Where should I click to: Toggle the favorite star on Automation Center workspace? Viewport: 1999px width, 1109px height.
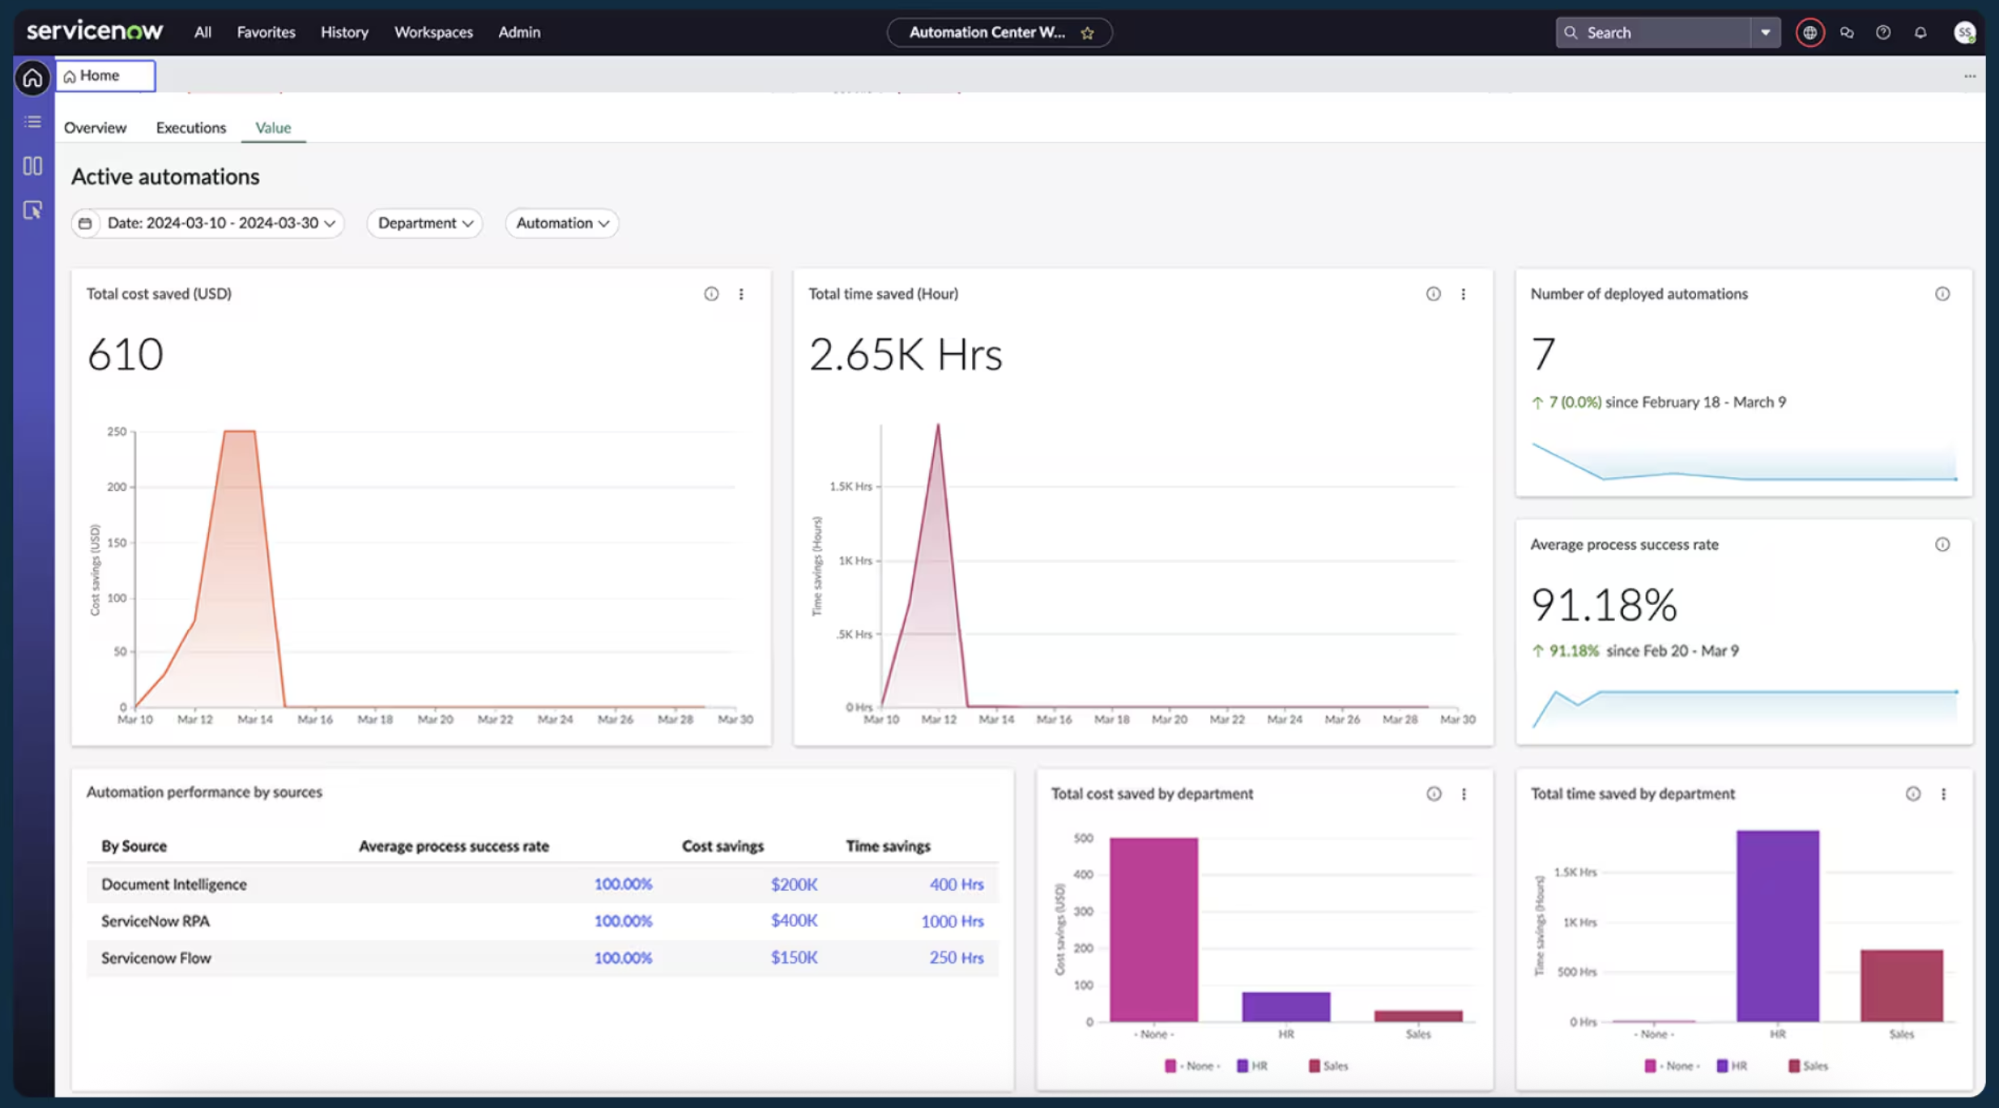click(x=1086, y=32)
